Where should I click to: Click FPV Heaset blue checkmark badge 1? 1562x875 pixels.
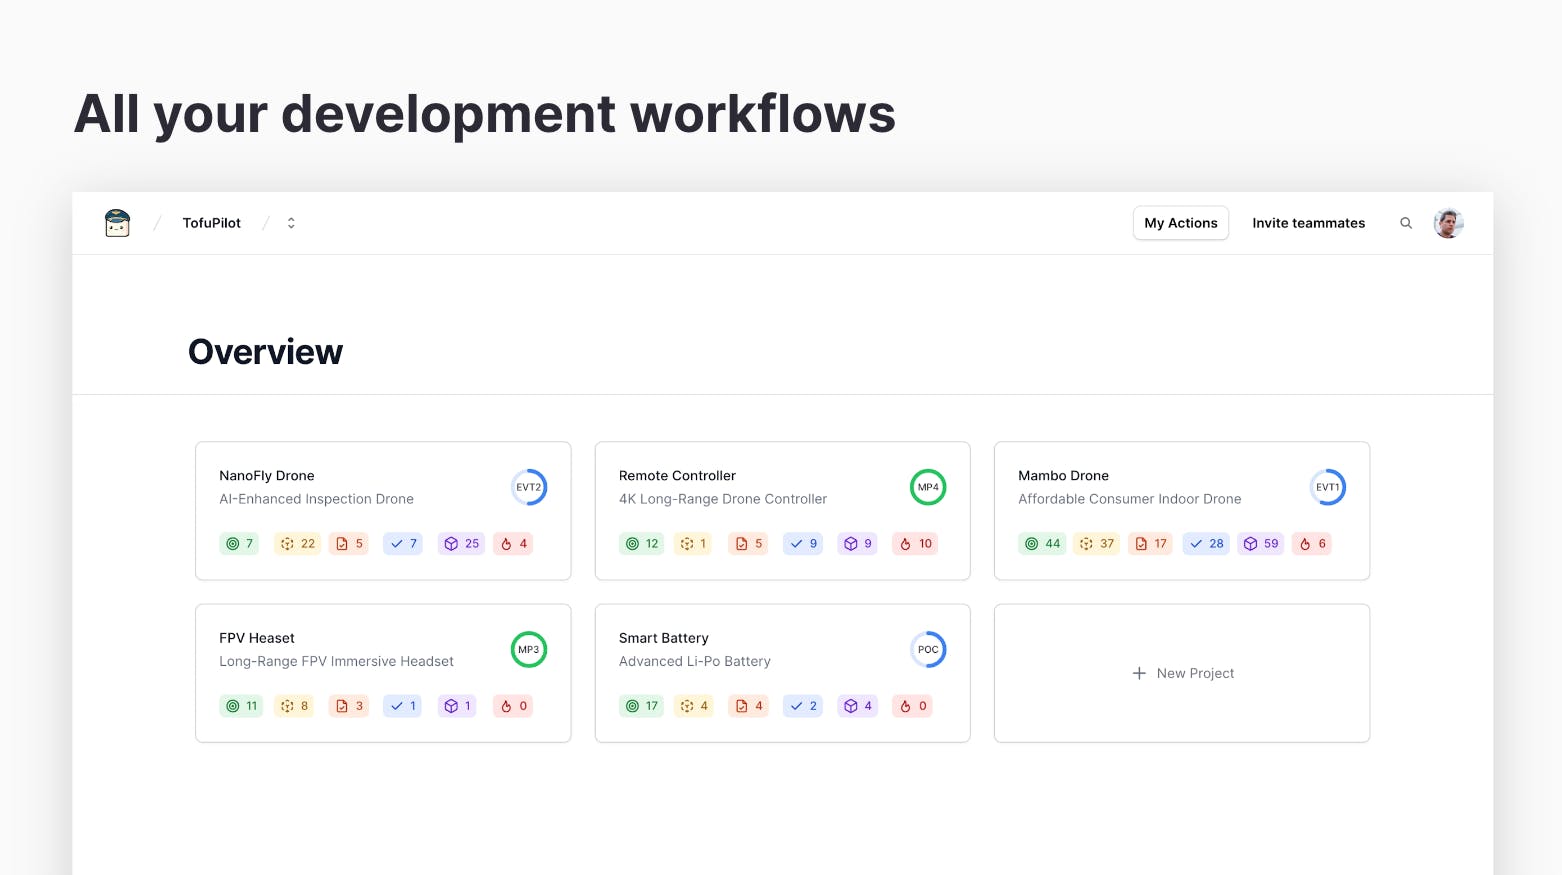point(403,706)
